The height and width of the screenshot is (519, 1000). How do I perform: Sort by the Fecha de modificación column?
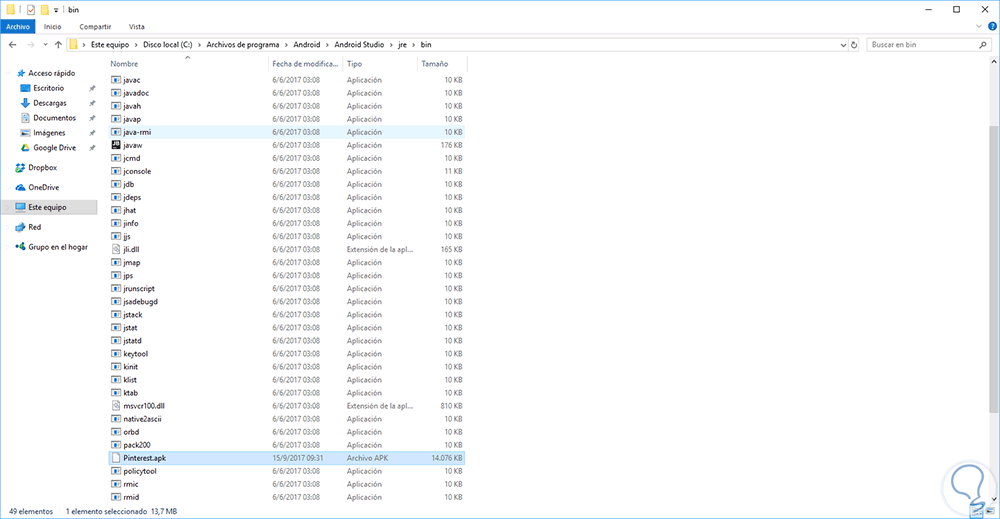[305, 64]
